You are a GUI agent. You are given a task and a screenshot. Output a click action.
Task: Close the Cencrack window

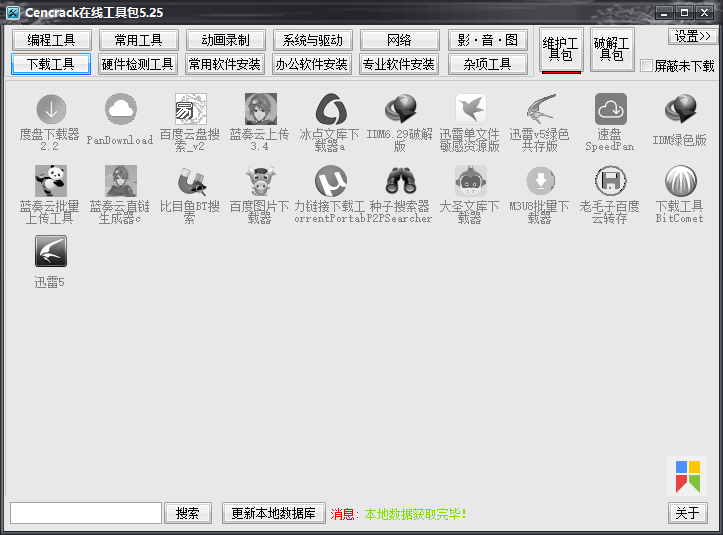pyautogui.click(x=705, y=13)
